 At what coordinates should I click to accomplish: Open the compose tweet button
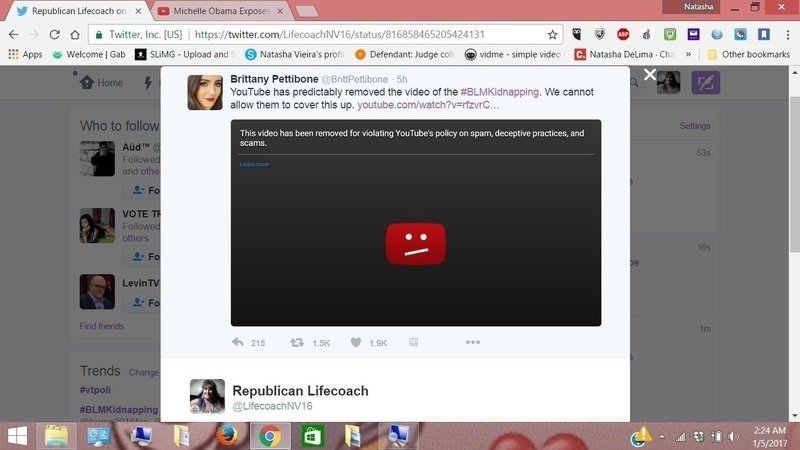point(706,83)
